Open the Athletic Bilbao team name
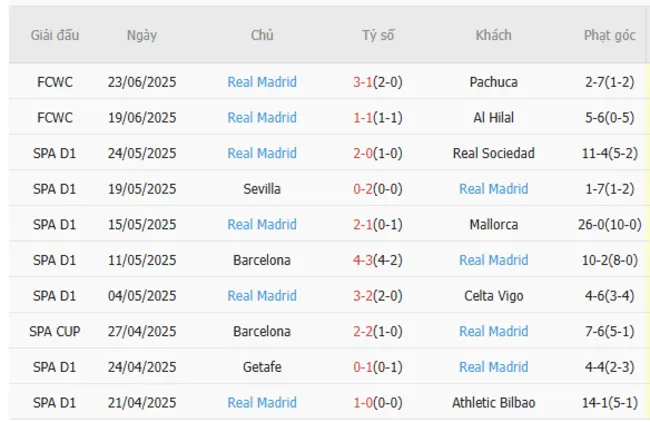 tap(493, 402)
